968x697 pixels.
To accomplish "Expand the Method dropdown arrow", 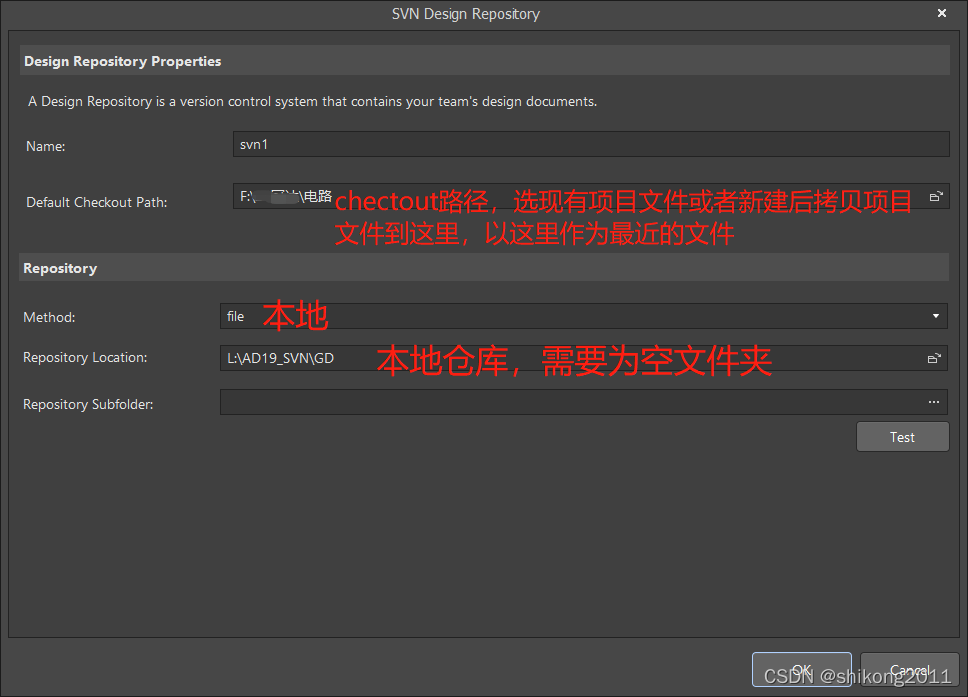I will coord(935,317).
